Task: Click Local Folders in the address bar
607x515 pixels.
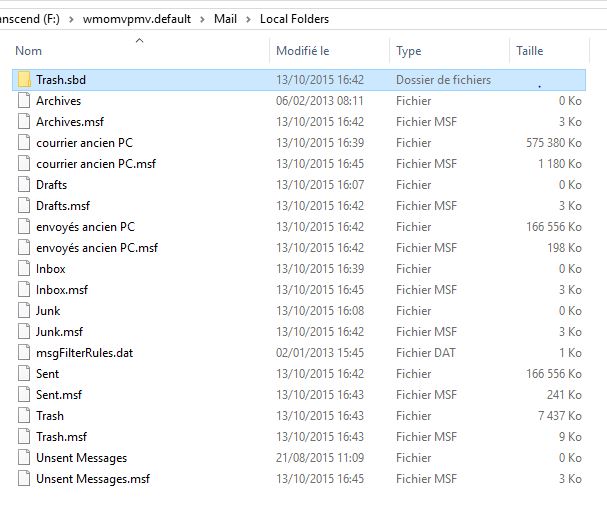Action: 294,19
